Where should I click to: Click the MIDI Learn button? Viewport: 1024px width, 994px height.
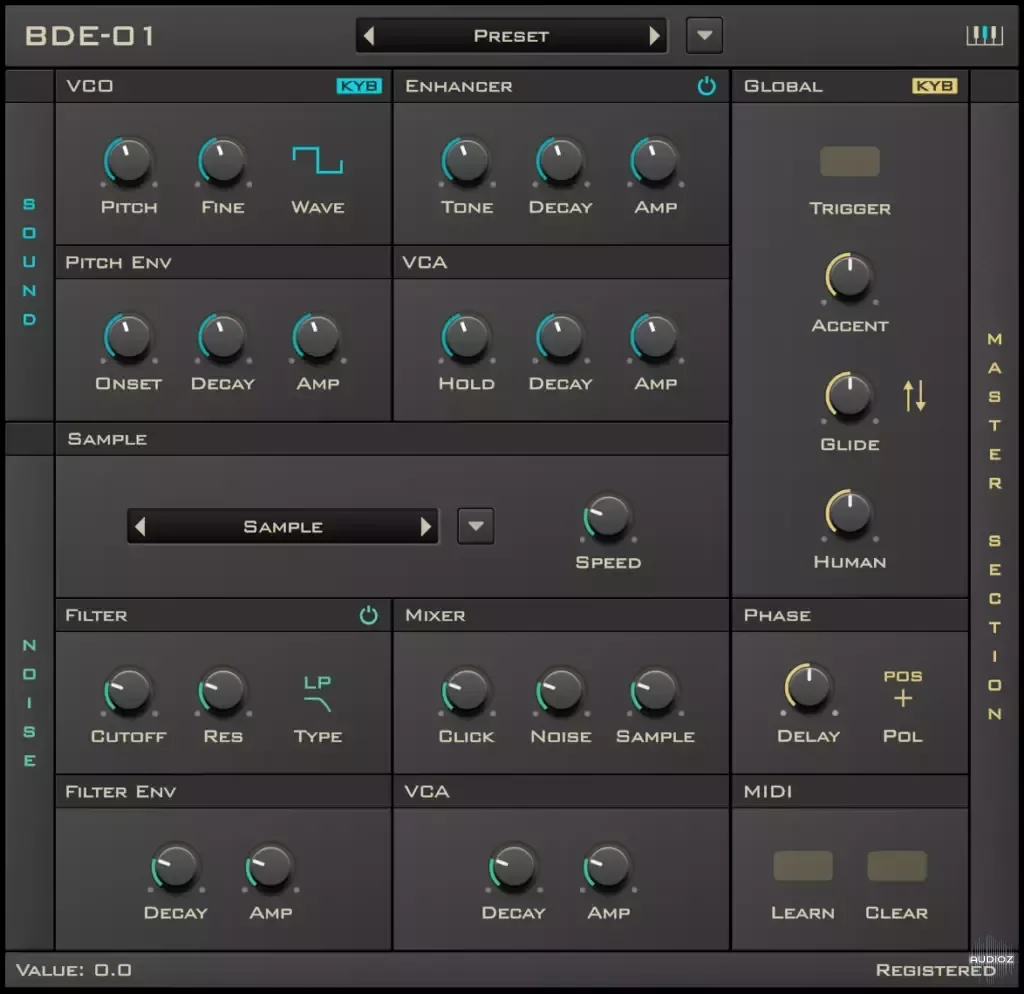[x=803, y=866]
